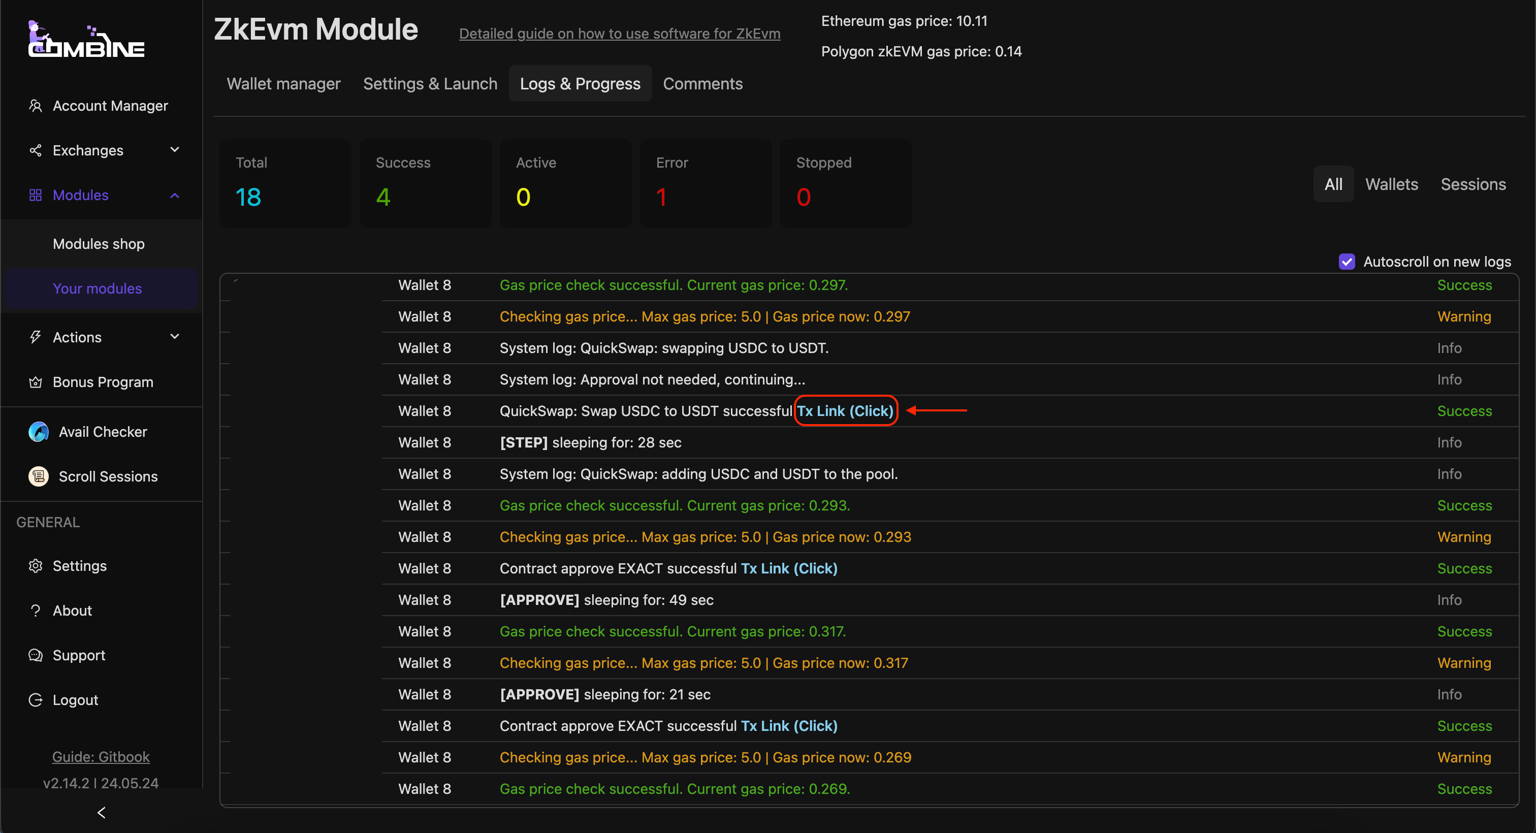Switch log filter to Wallets
Screen dimensions: 1536x833
(1391, 184)
